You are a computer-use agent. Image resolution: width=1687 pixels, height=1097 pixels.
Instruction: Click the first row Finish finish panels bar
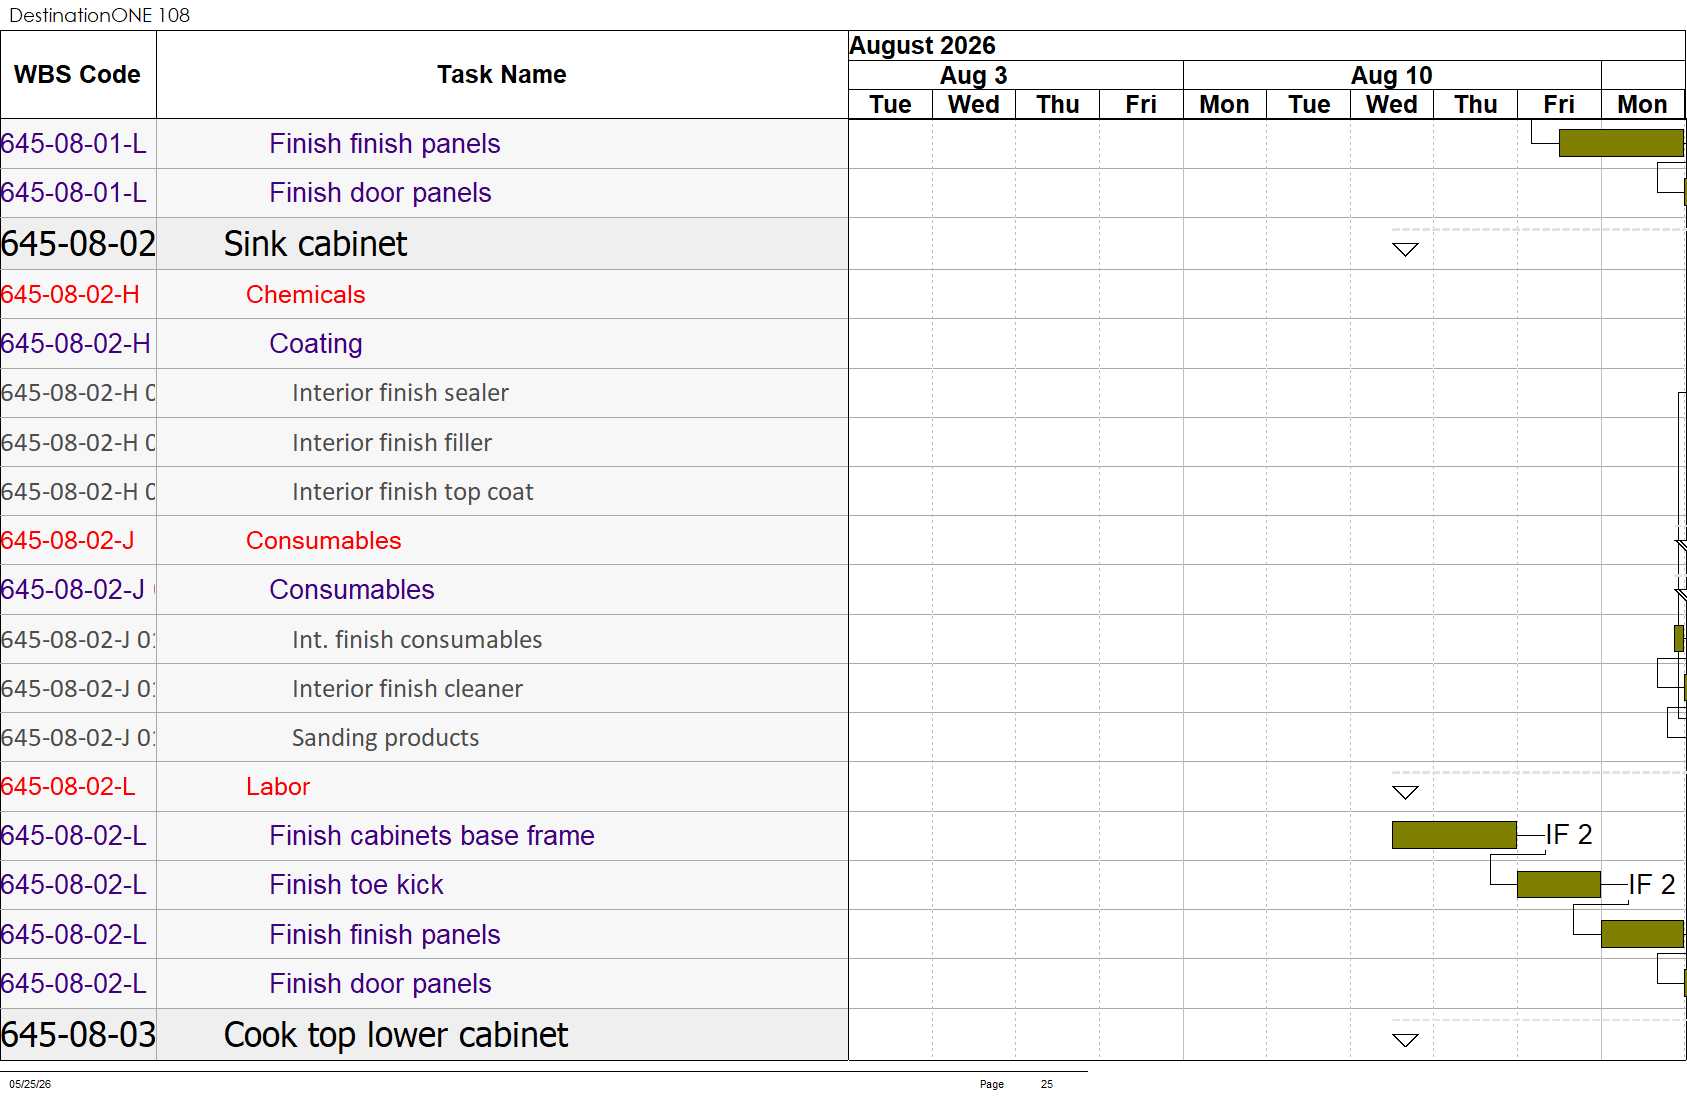coord(1621,143)
